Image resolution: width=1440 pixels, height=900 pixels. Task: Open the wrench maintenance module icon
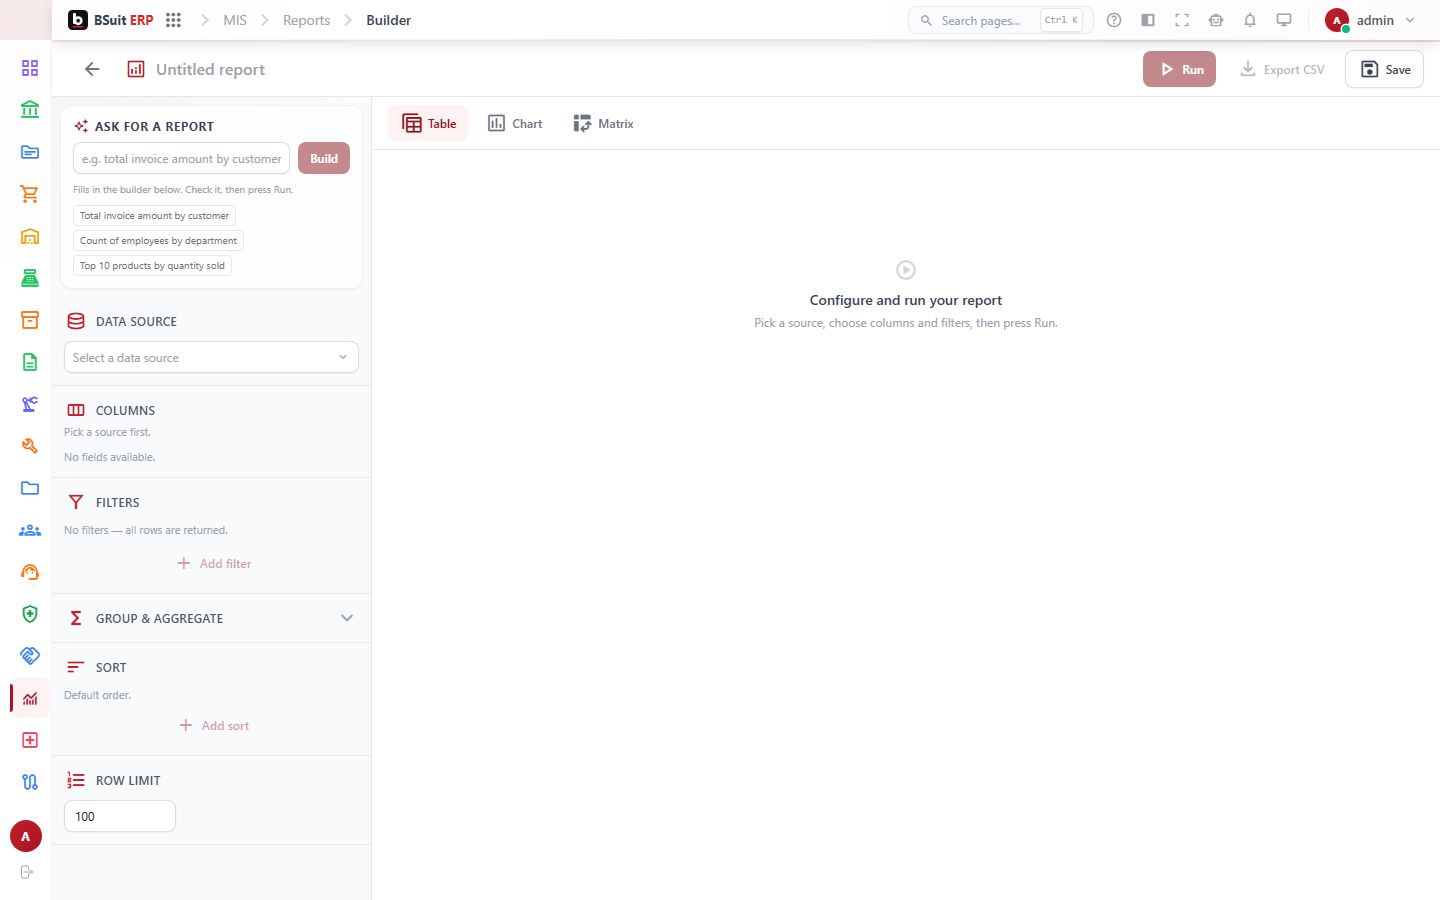tap(30, 446)
